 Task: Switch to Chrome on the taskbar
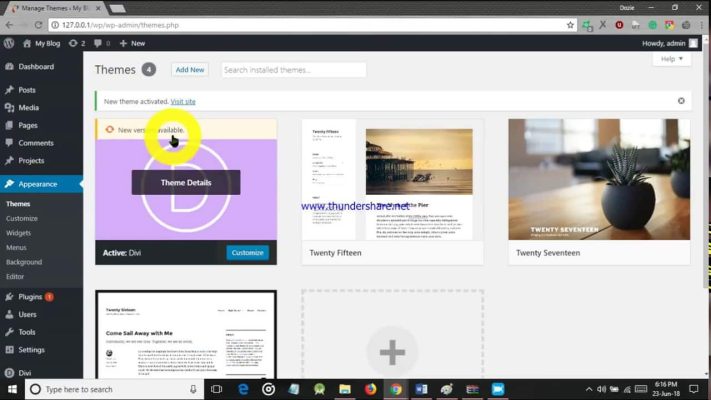[x=396, y=389]
